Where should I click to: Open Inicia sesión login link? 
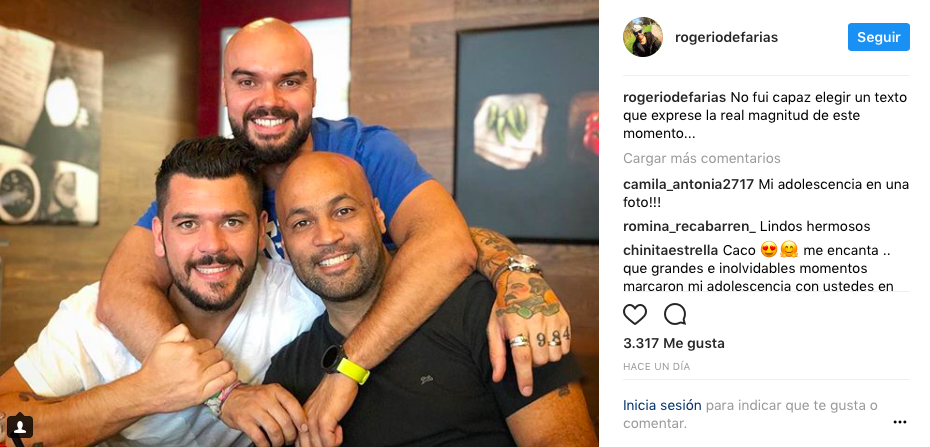pos(662,406)
